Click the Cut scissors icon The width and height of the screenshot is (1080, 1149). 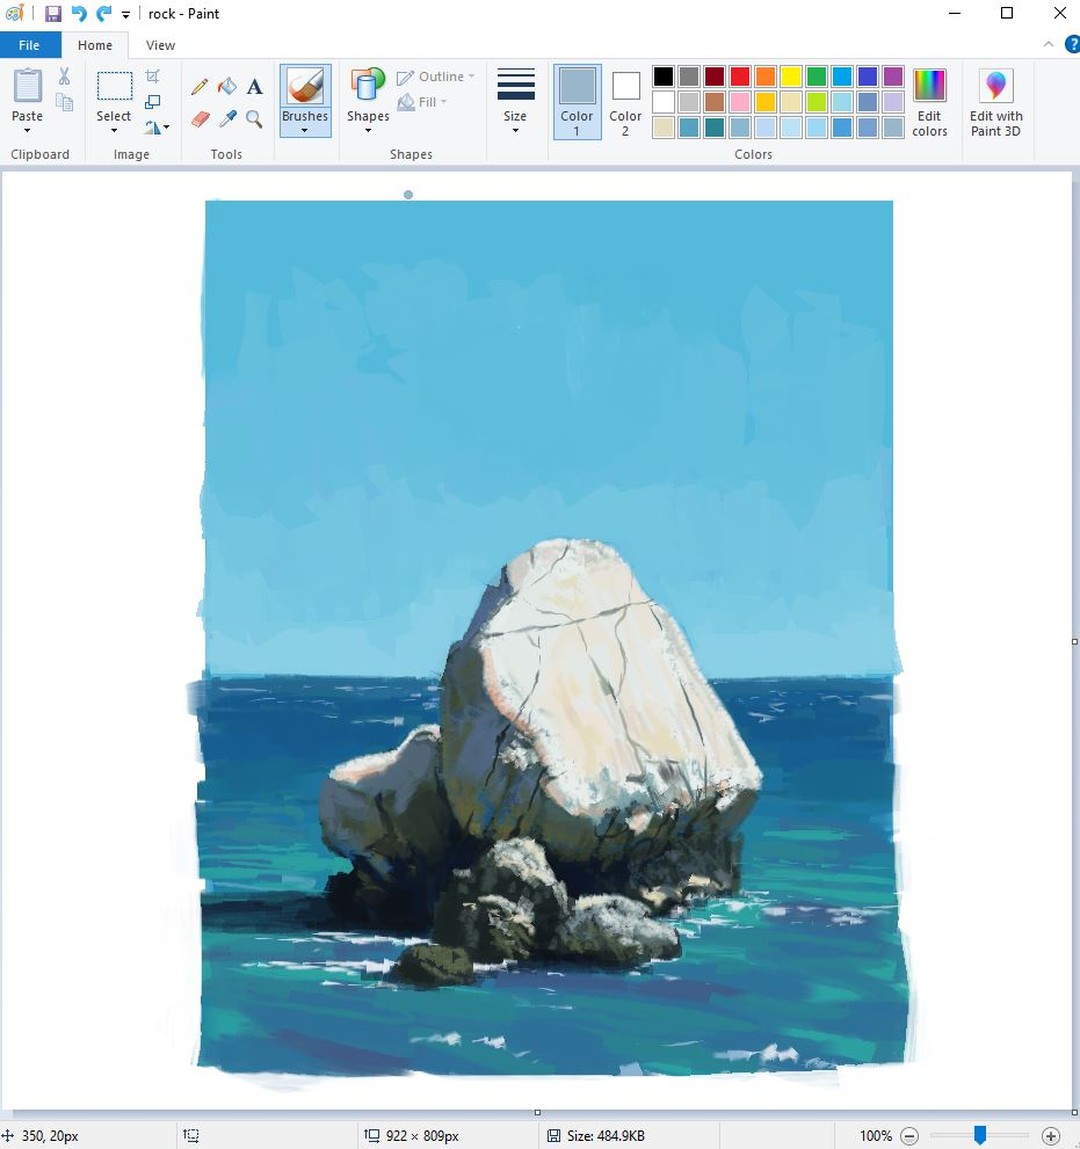(x=64, y=76)
